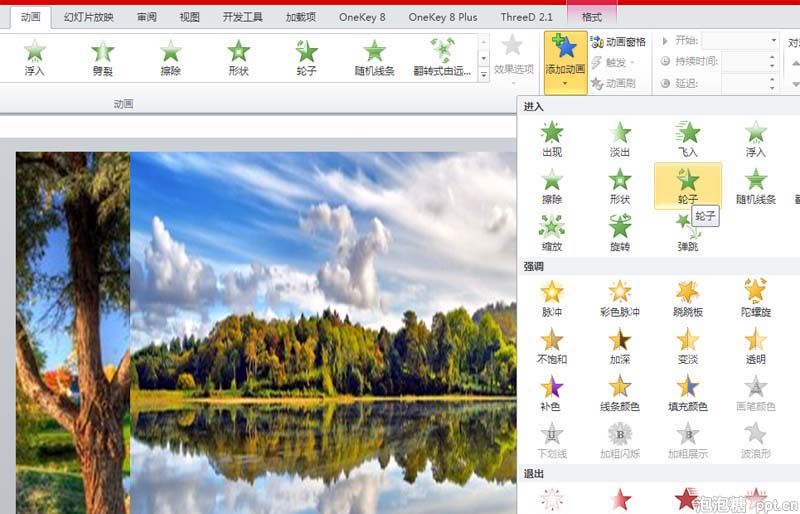Open the 动画窗格 animation pane

619,42
